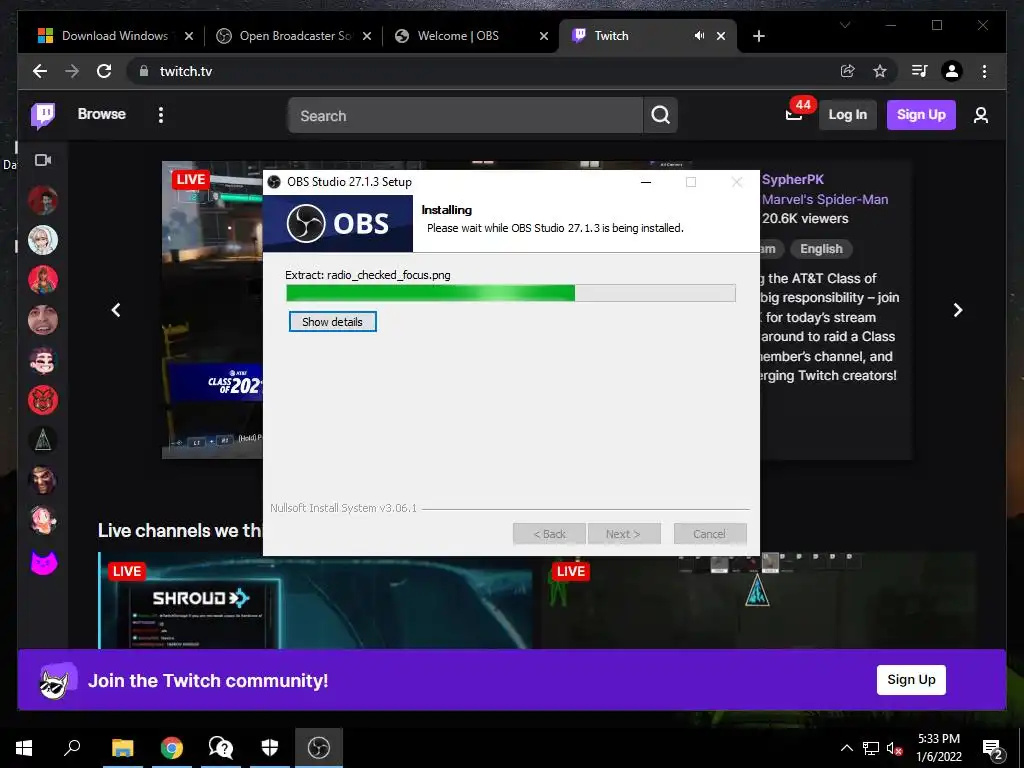Open Windows taskbar search

(x=72, y=748)
